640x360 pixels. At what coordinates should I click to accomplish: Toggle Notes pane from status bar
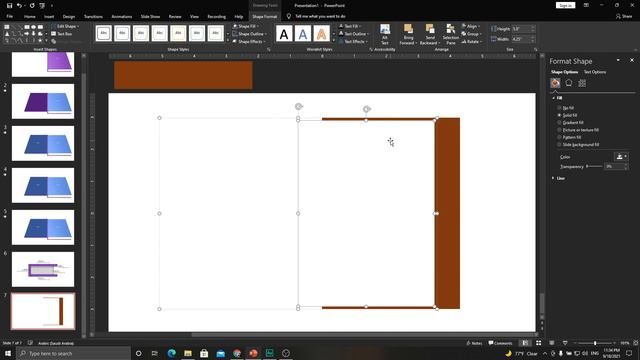474,343
